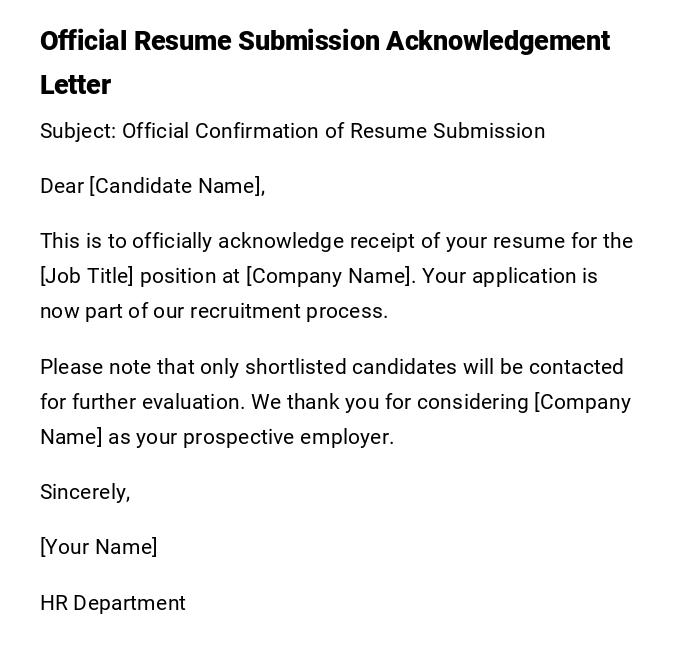Click the "HR Department" signature line
This screenshot has height=665, width=700.
pyautogui.click(x=113, y=603)
